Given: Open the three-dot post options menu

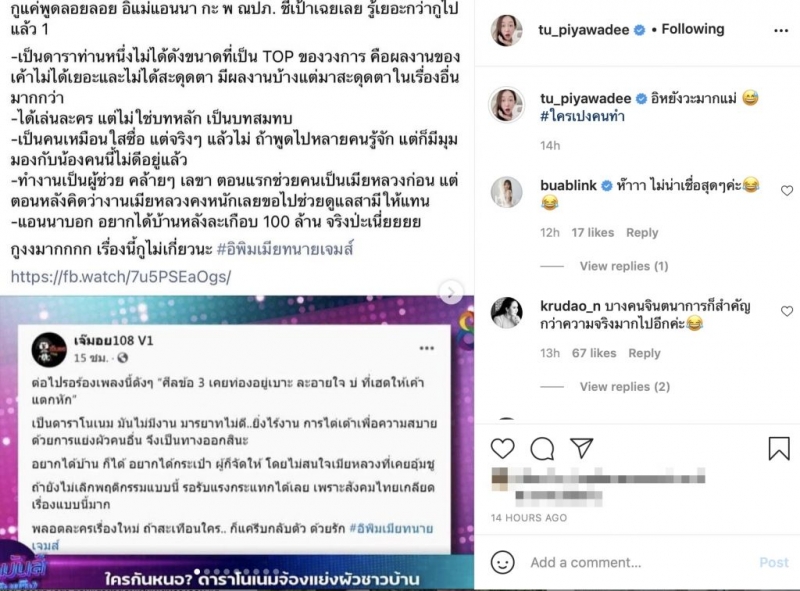Looking at the screenshot, I should (x=781, y=31).
